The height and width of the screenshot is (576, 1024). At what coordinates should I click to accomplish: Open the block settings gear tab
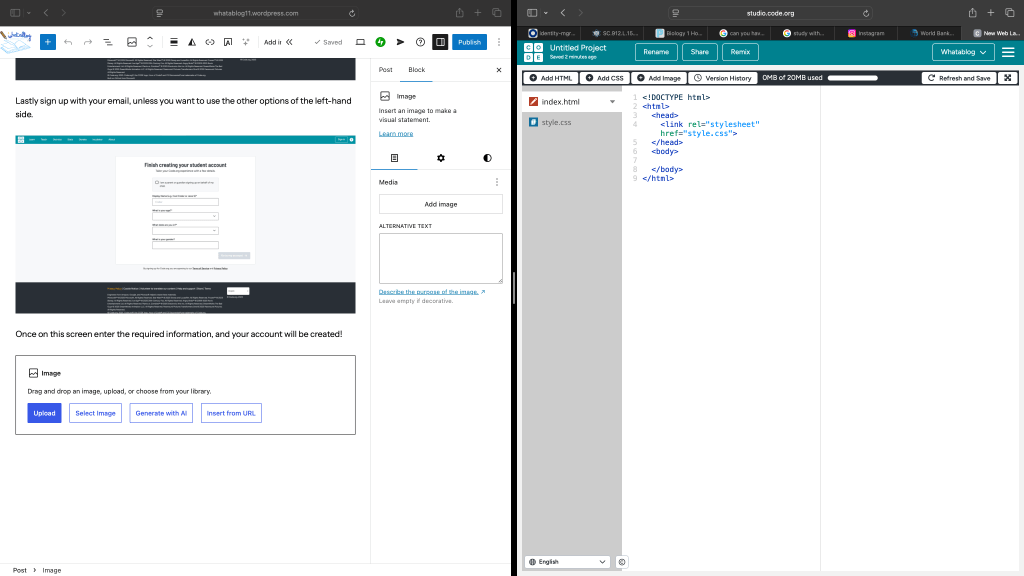pos(441,158)
